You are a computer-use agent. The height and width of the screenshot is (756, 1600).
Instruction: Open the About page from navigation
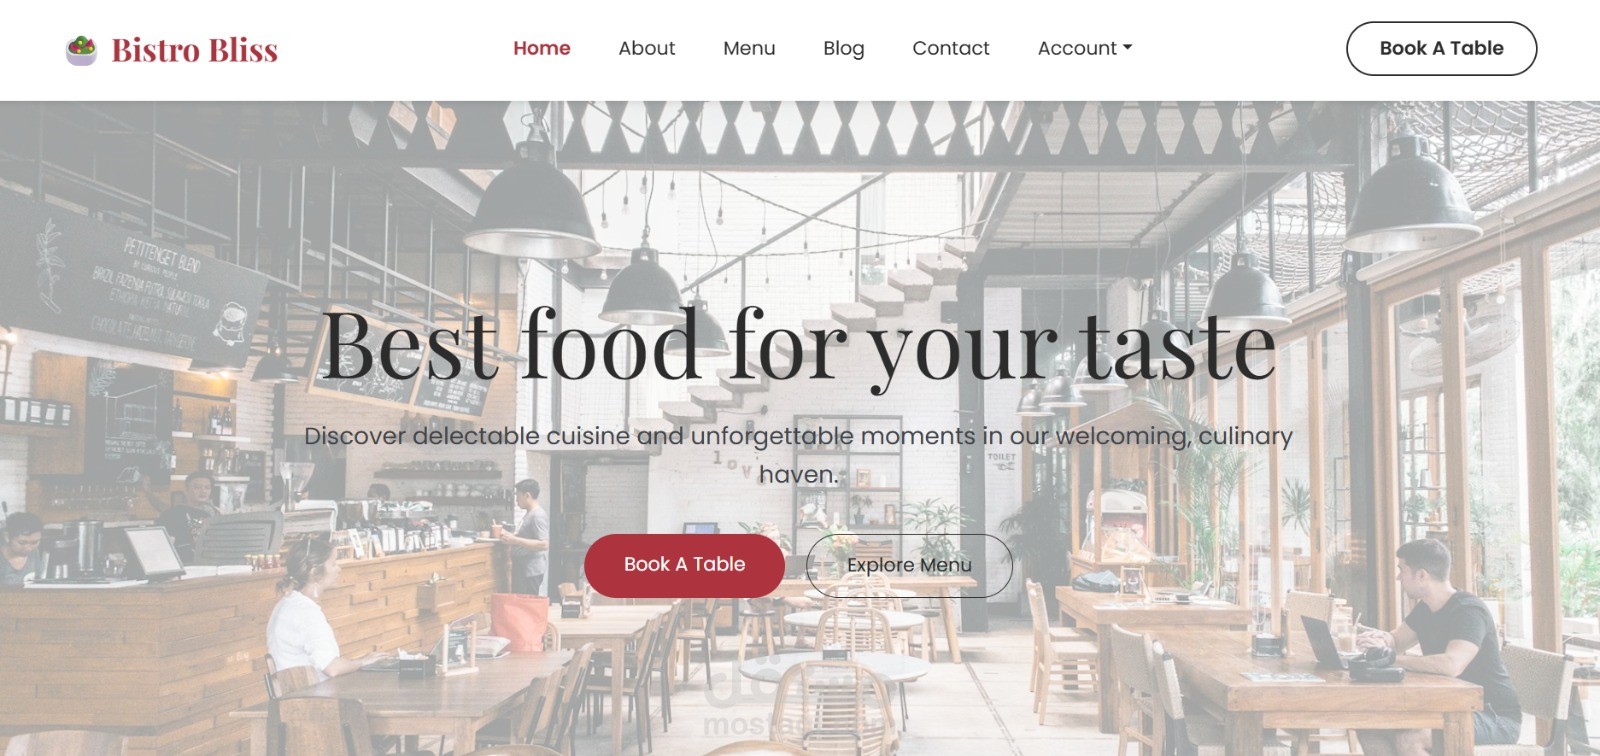pyautogui.click(x=646, y=48)
